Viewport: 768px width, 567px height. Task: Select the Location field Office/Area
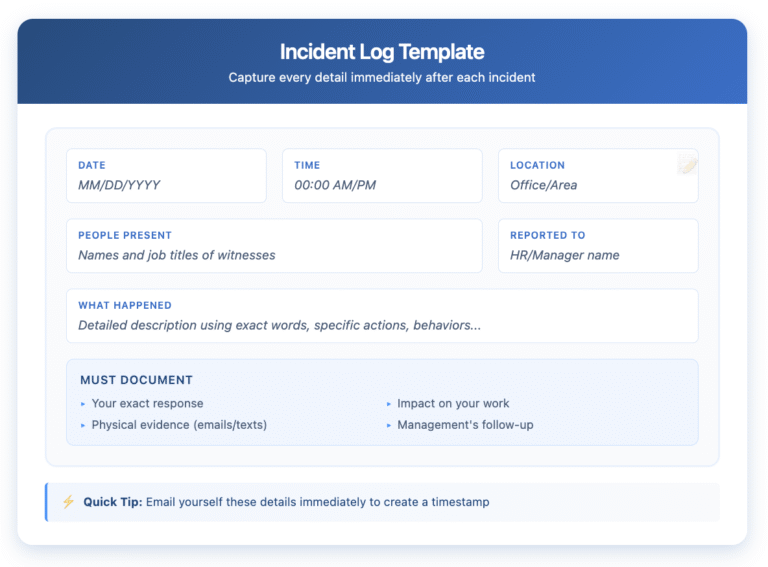click(598, 176)
